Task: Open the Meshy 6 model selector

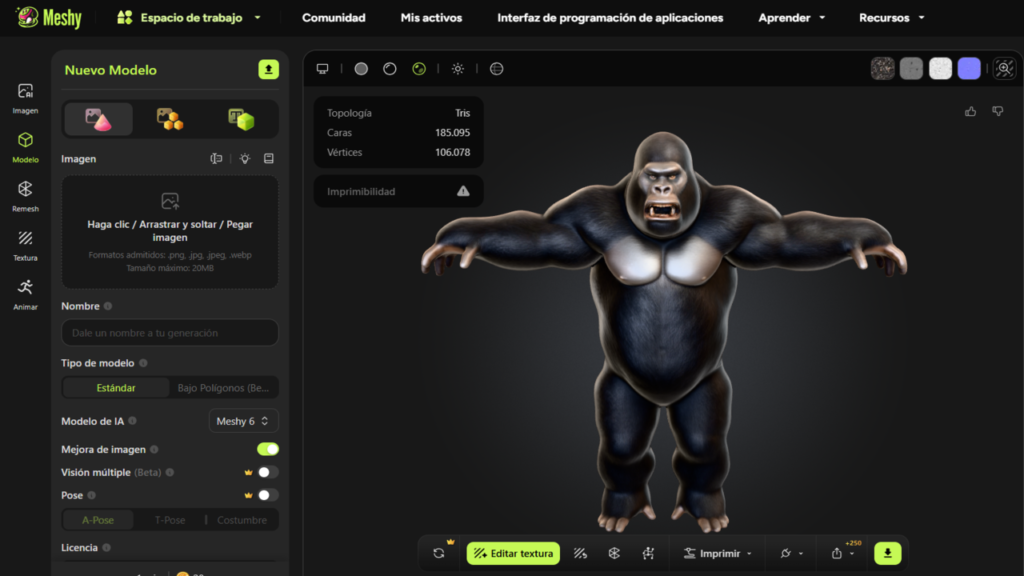Action: point(243,421)
